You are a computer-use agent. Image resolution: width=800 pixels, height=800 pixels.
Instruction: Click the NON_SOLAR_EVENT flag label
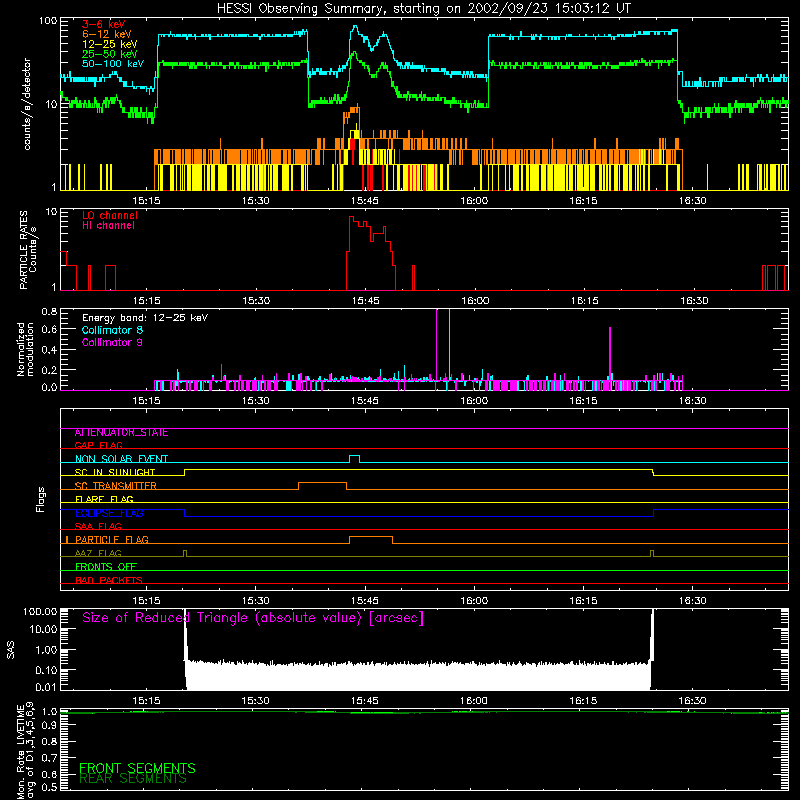[x=121, y=459]
